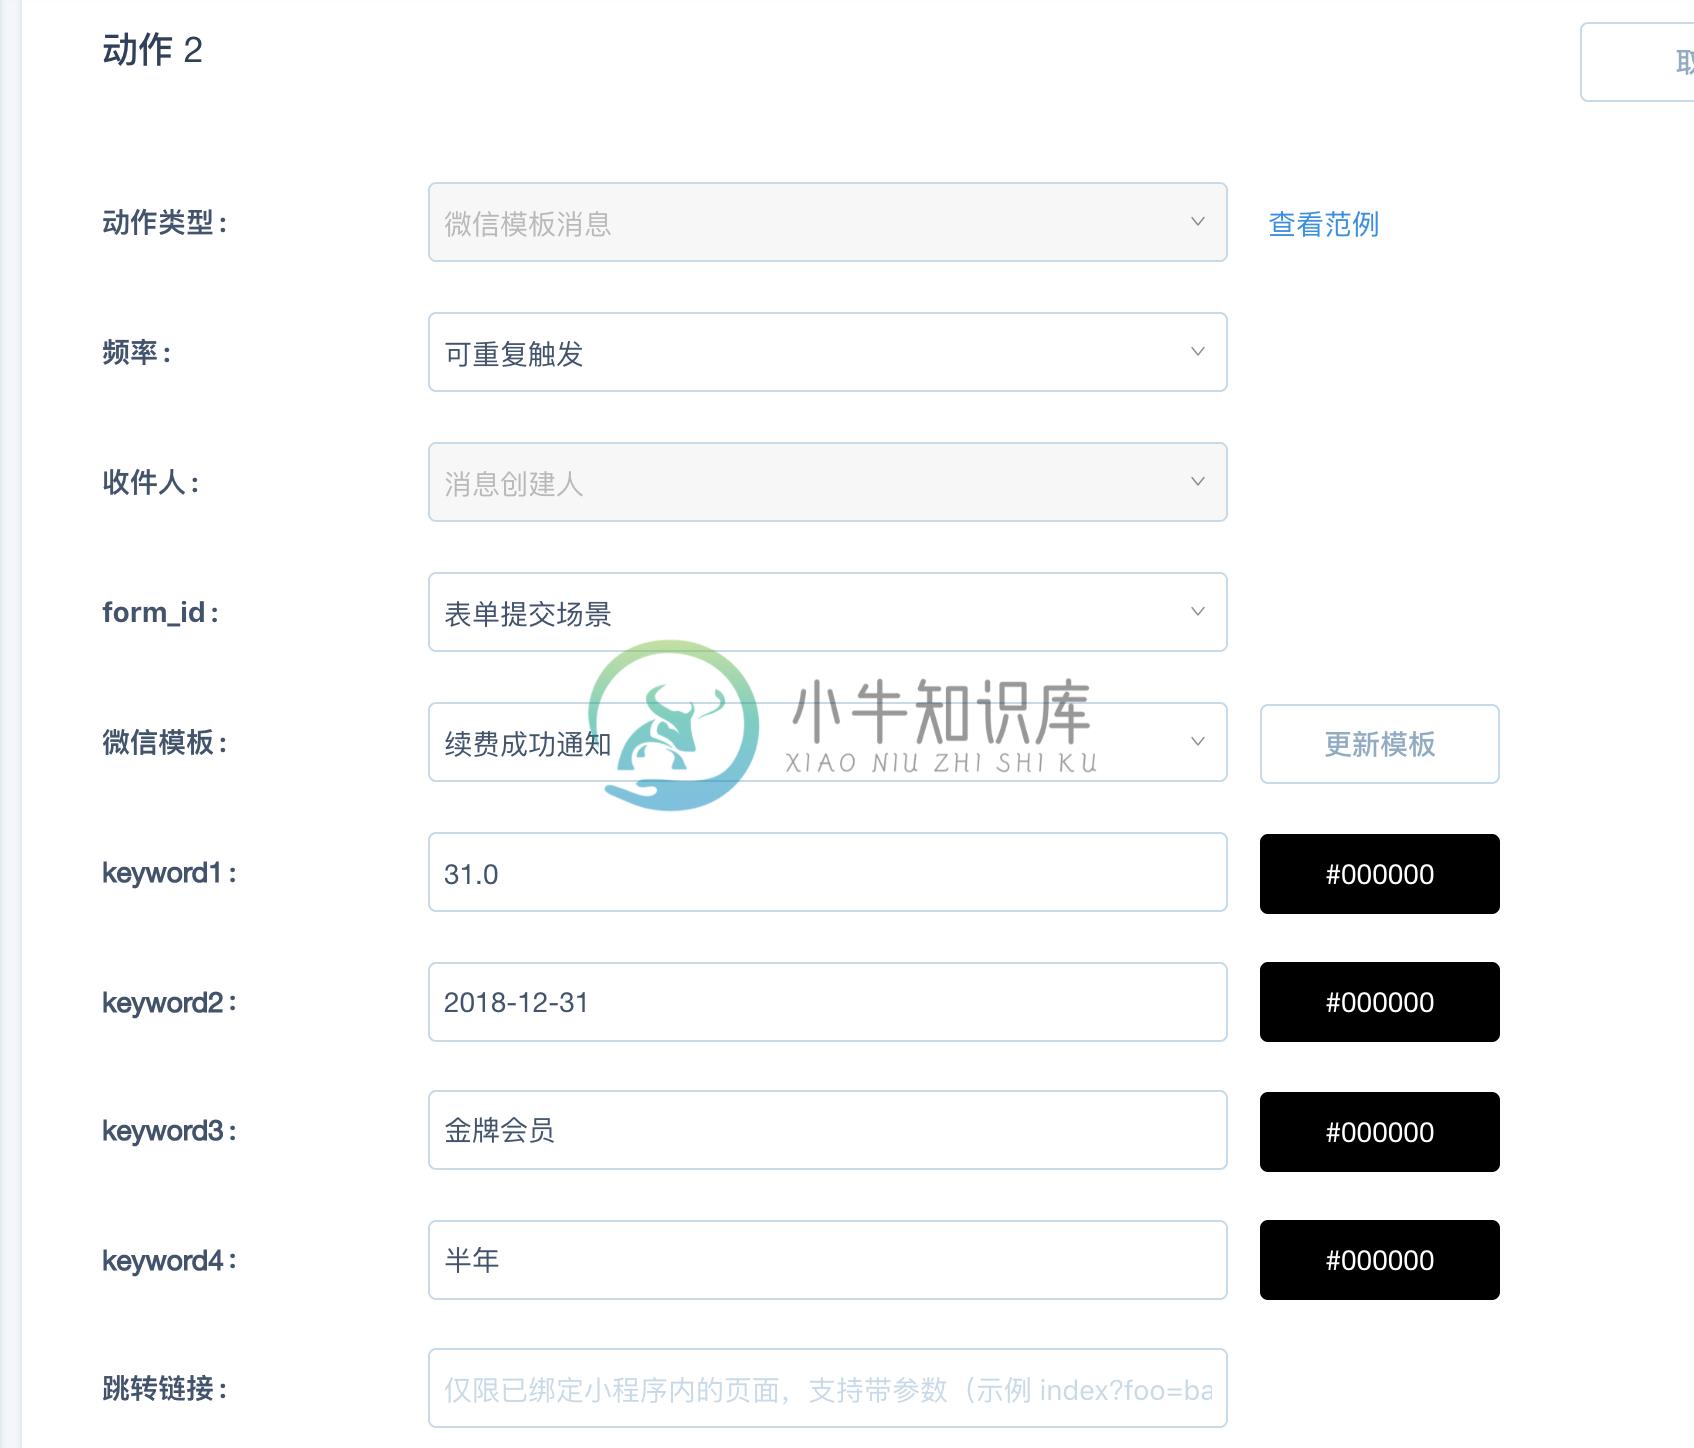The height and width of the screenshot is (1448, 1694).
Task: Click the 更新模板 button
Action: click(1379, 744)
